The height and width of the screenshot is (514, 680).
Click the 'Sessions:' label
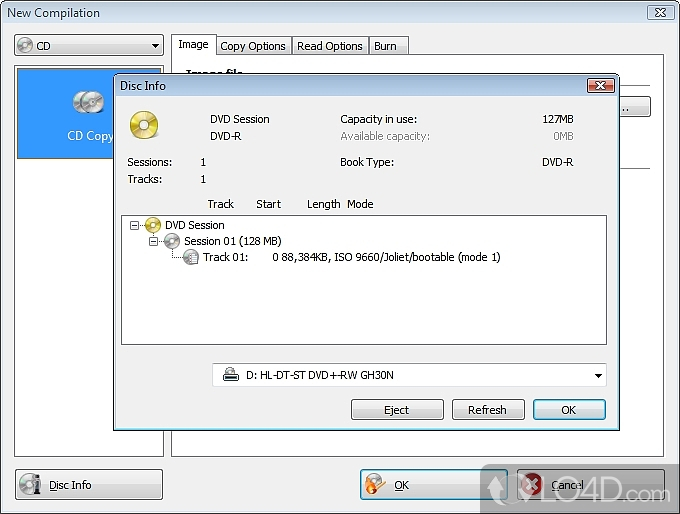click(x=149, y=162)
